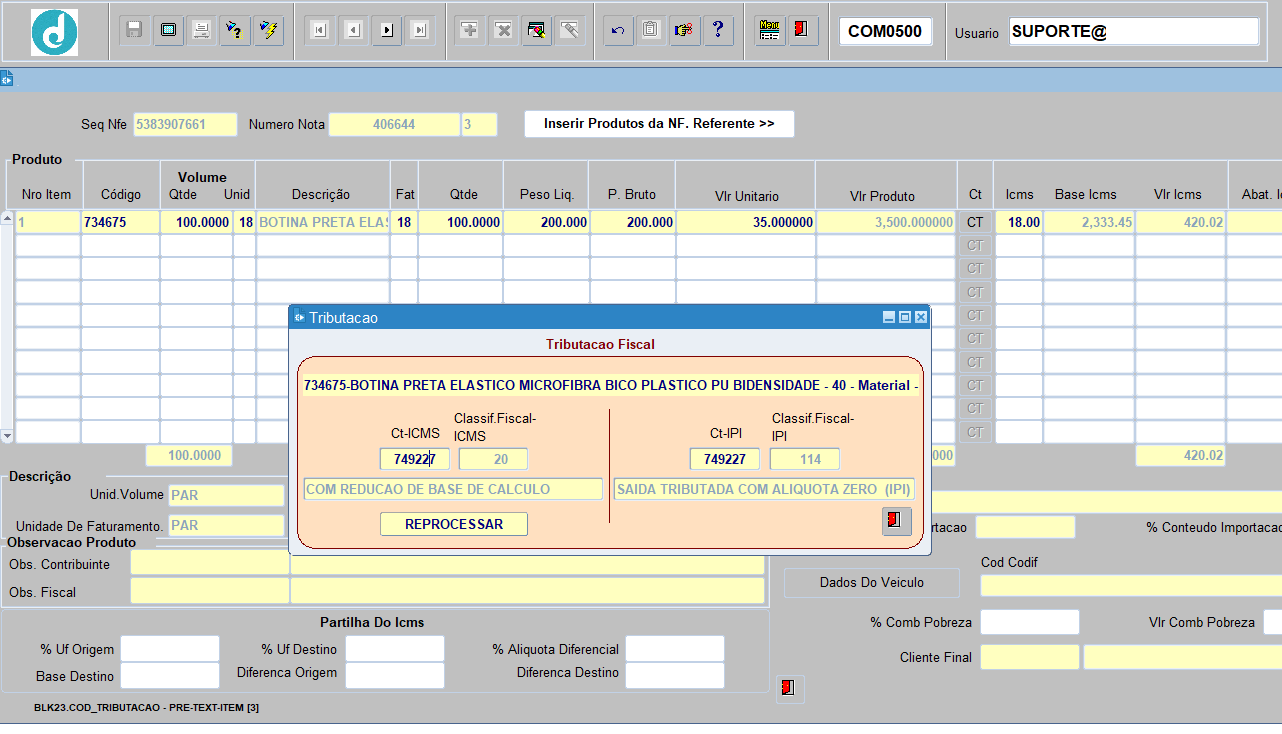Click Base Icms cell 2,333.45
The image size is (1282, 734).
pos(1089,222)
